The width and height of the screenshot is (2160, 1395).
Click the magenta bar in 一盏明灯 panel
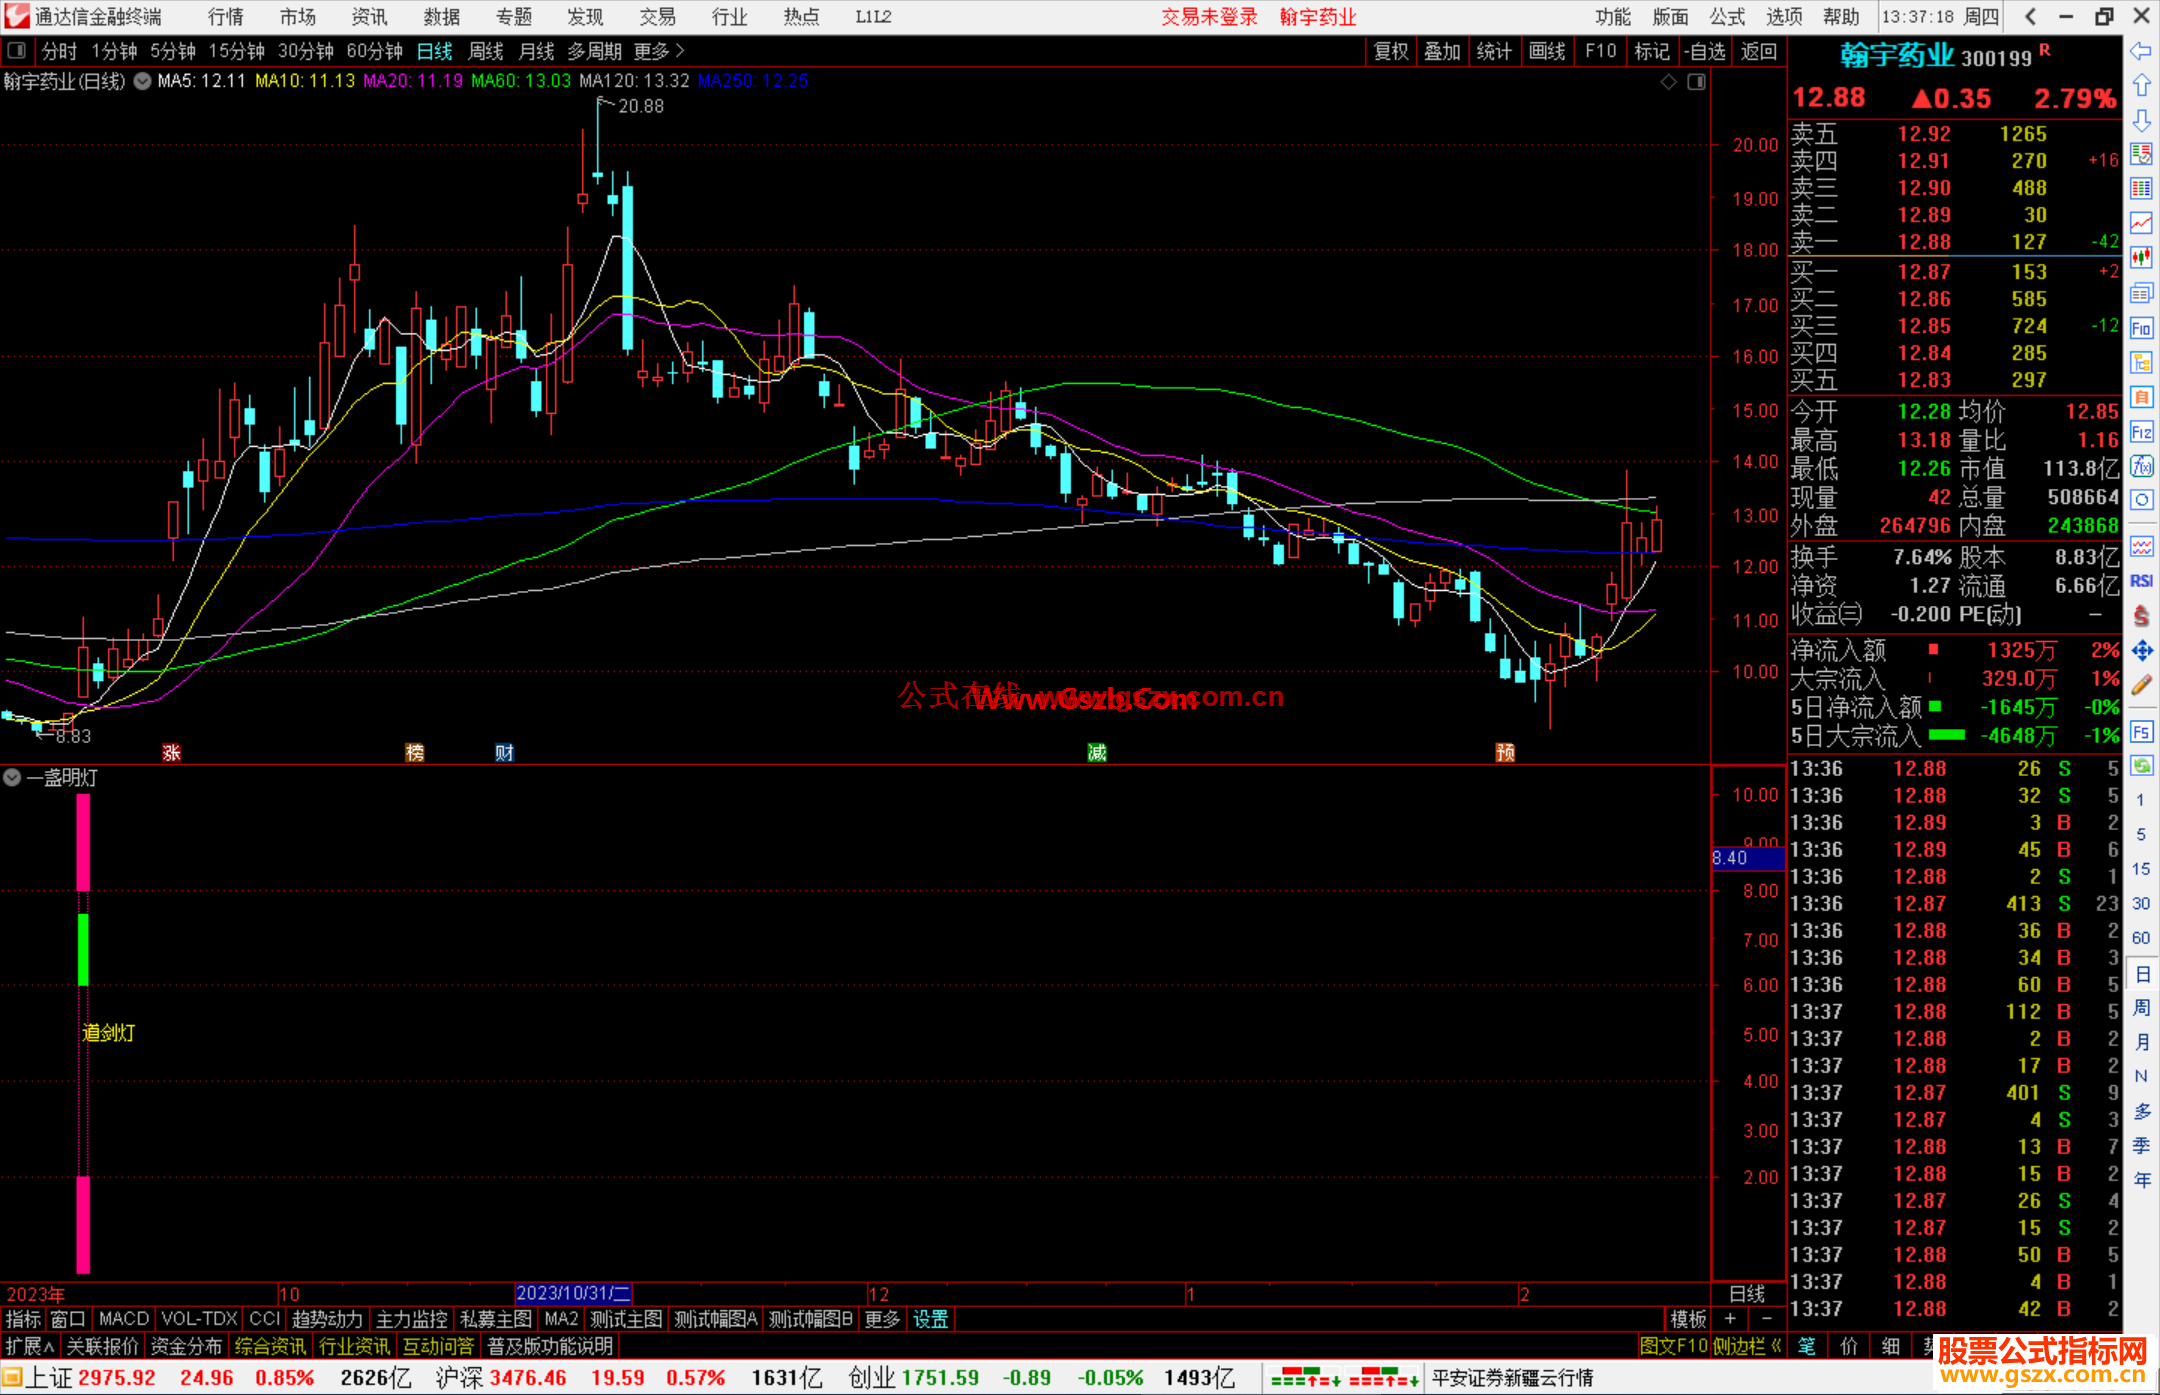click(x=83, y=842)
